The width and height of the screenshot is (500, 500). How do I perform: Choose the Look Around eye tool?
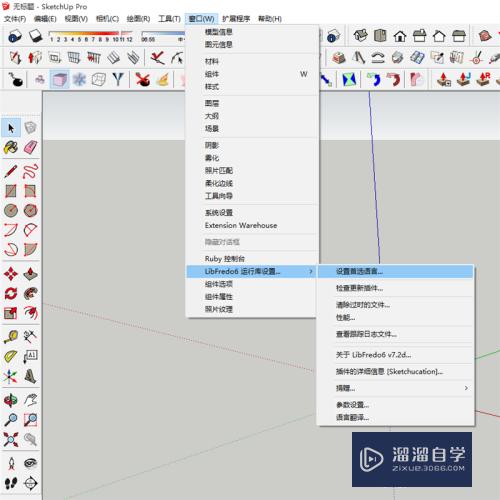[x=30, y=463]
